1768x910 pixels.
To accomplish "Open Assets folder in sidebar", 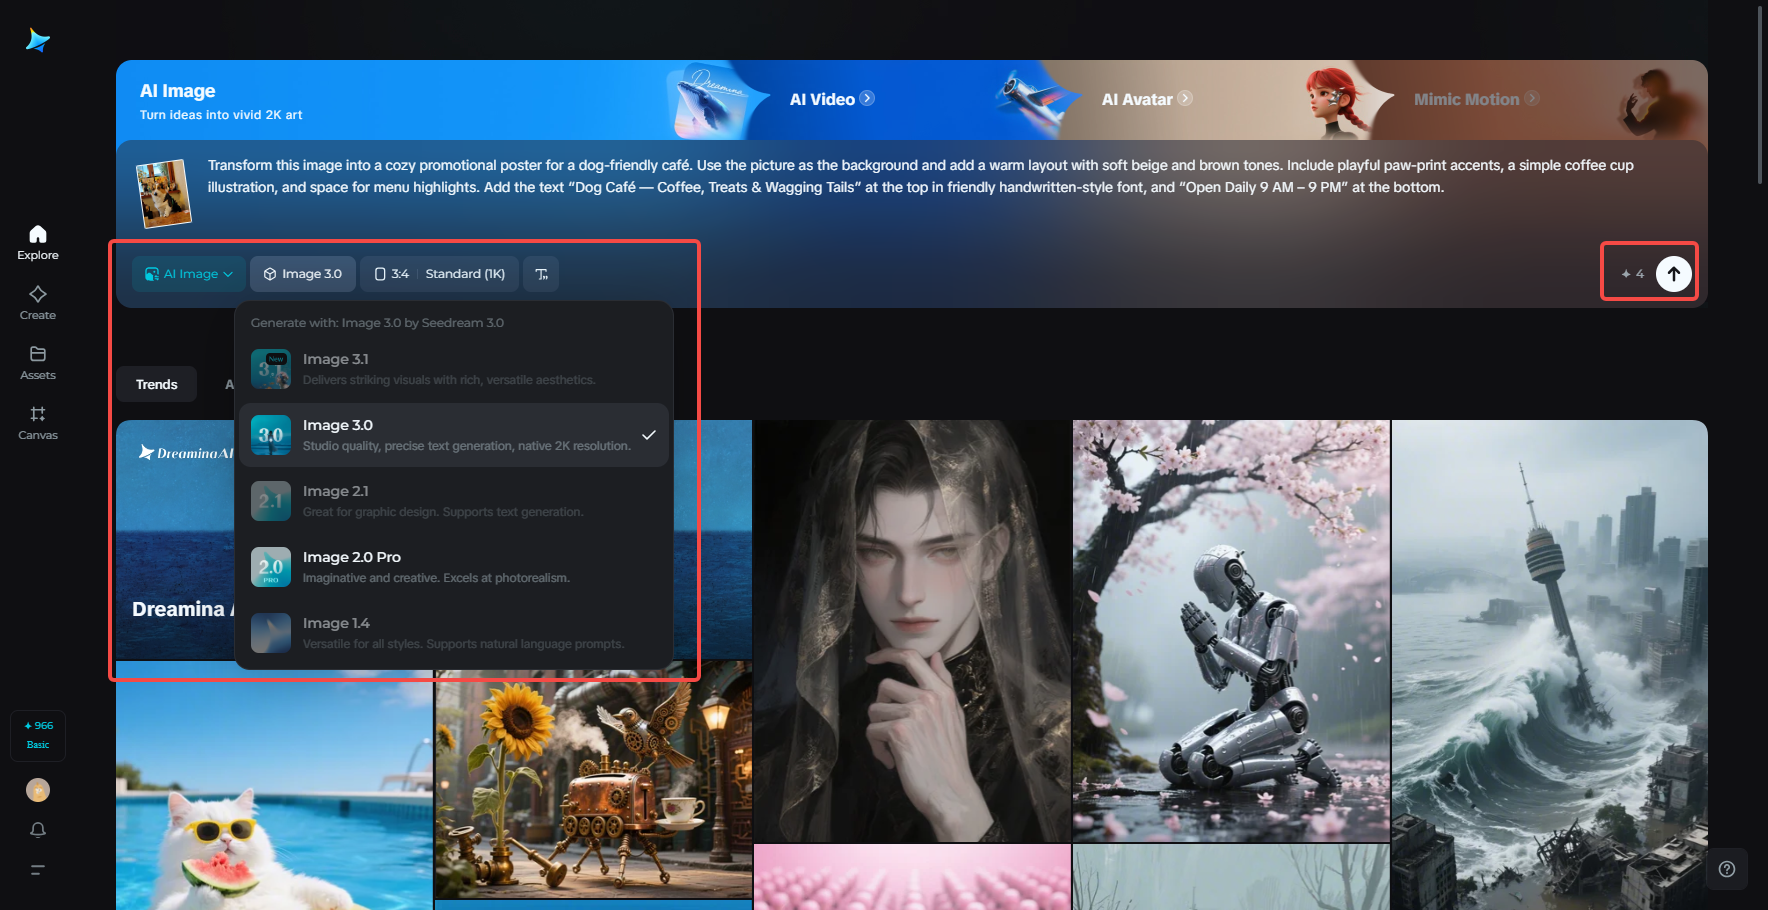I will [x=38, y=362].
